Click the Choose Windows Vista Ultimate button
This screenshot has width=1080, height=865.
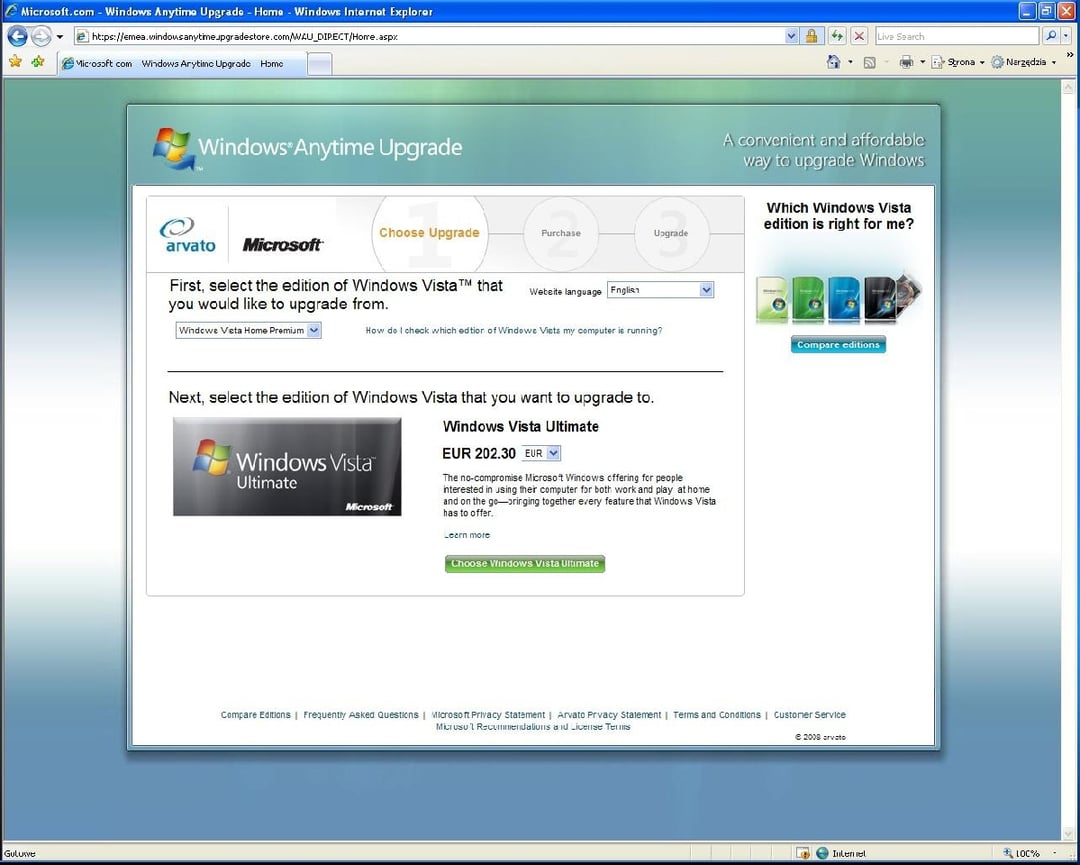tap(524, 563)
